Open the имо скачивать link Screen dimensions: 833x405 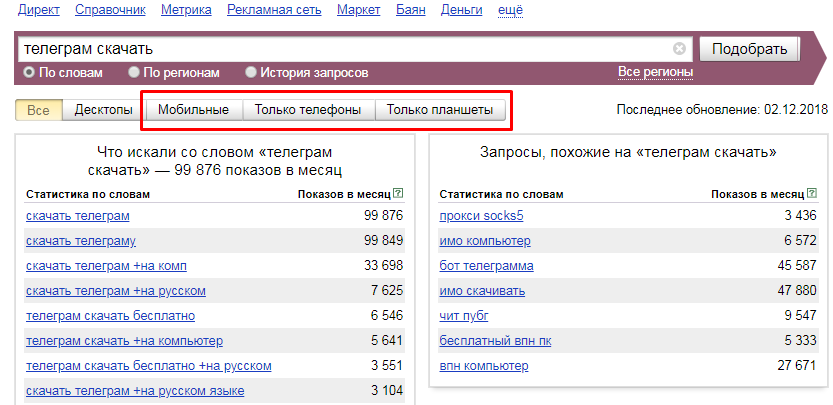(x=482, y=291)
